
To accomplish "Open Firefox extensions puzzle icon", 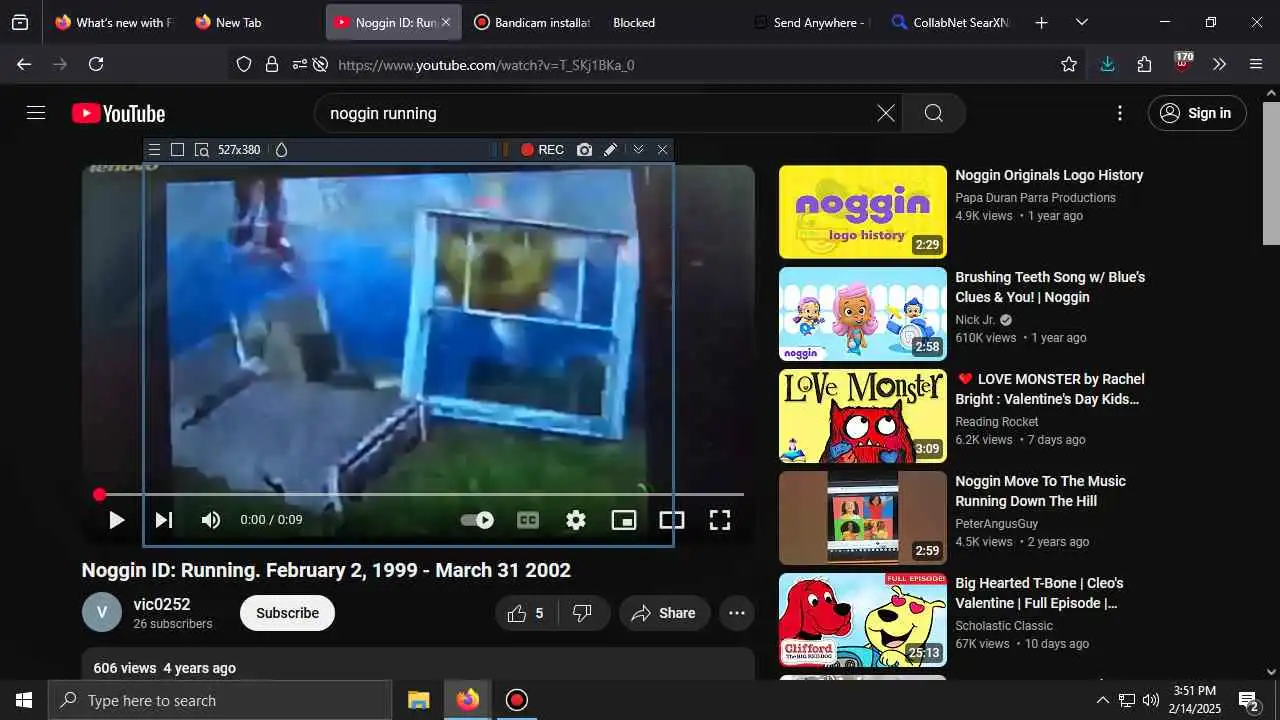I will point(1145,64).
